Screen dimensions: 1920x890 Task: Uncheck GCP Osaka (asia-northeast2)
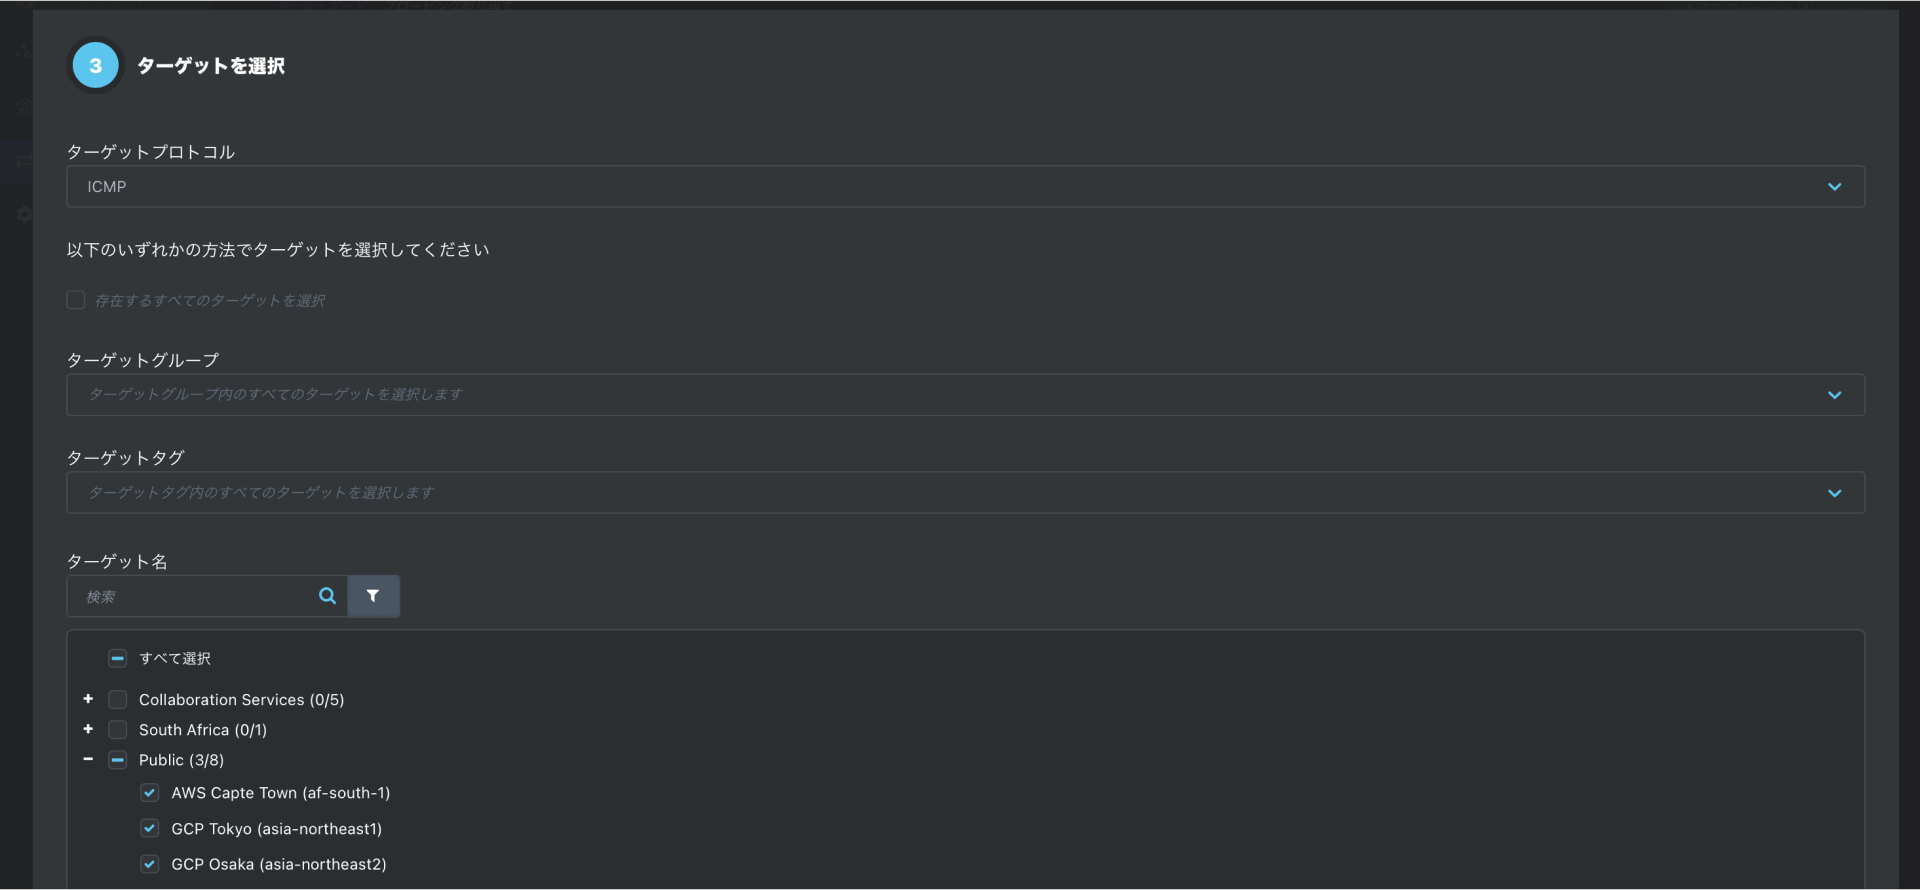[150, 864]
